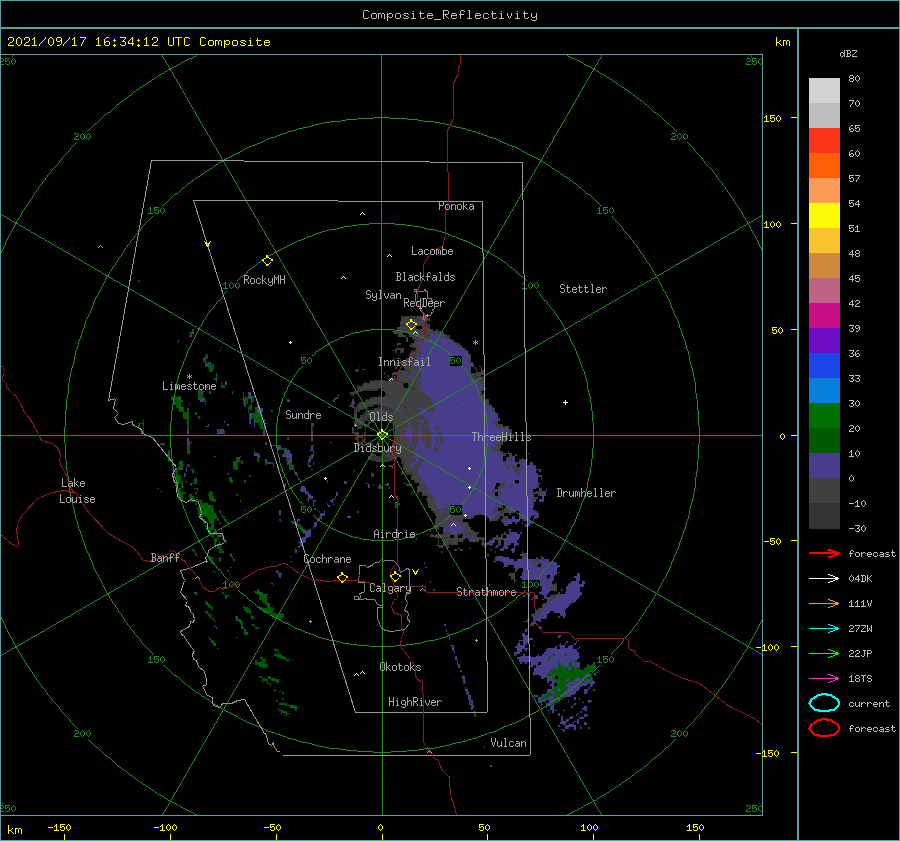Click the Drumheller city label

tap(586, 493)
